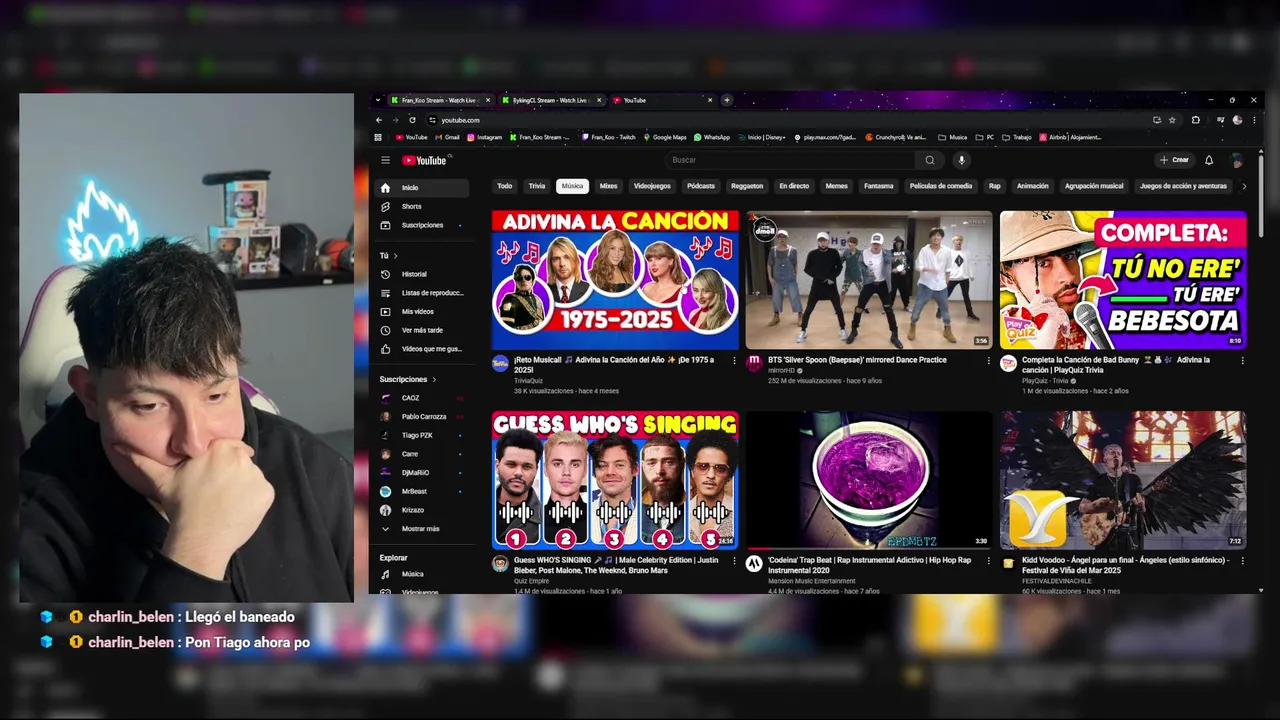Open the PC bookmarks folder
This screenshot has width=1280, height=720.
click(985, 137)
